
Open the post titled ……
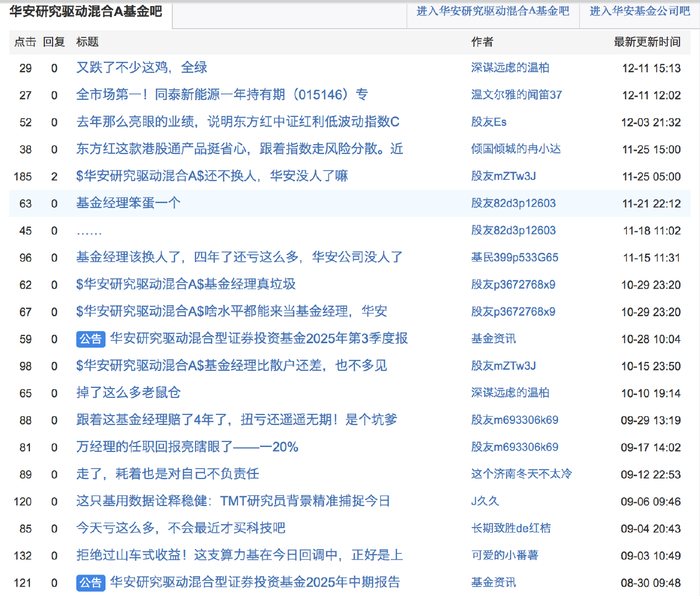tap(89, 231)
